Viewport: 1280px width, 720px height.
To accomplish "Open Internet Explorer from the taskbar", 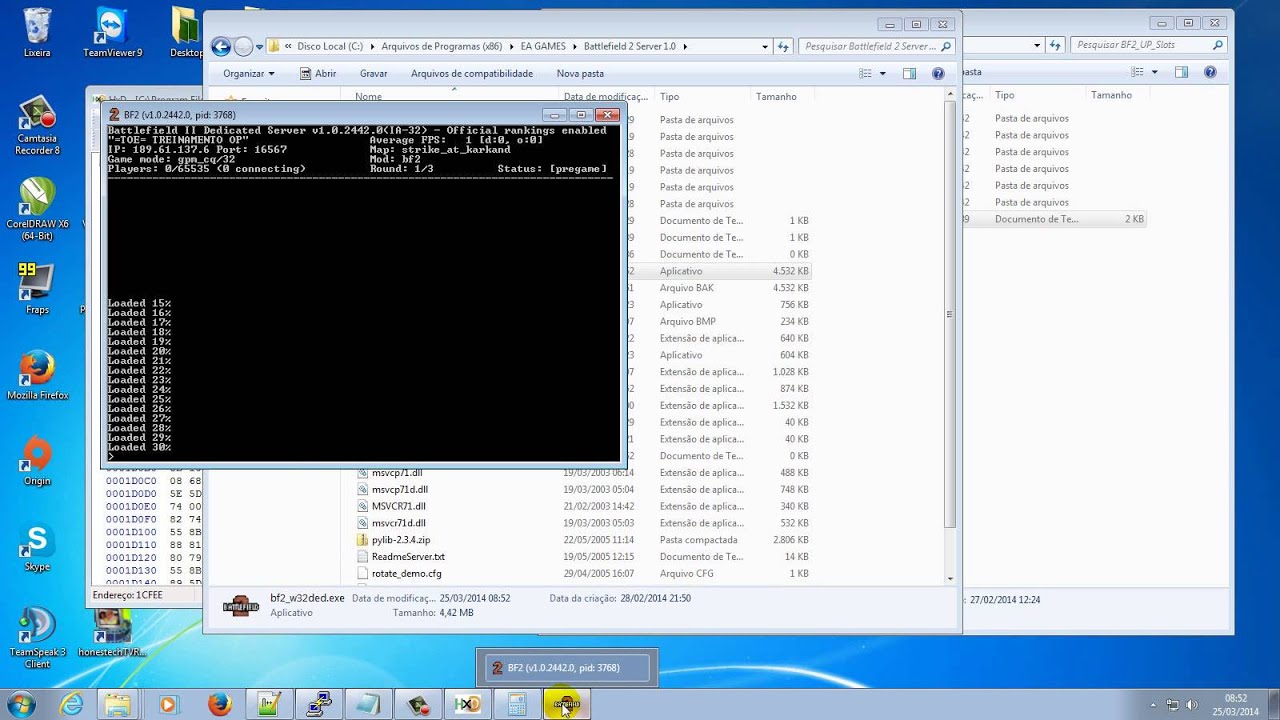I will [72, 704].
